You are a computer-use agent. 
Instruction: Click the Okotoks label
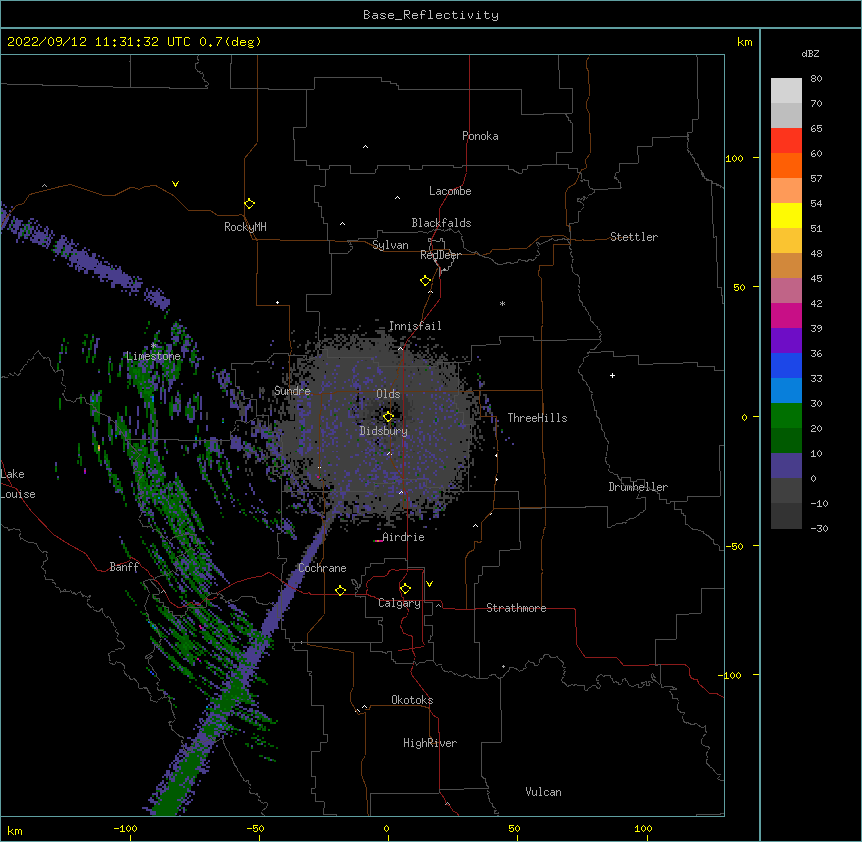pyautogui.click(x=412, y=700)
